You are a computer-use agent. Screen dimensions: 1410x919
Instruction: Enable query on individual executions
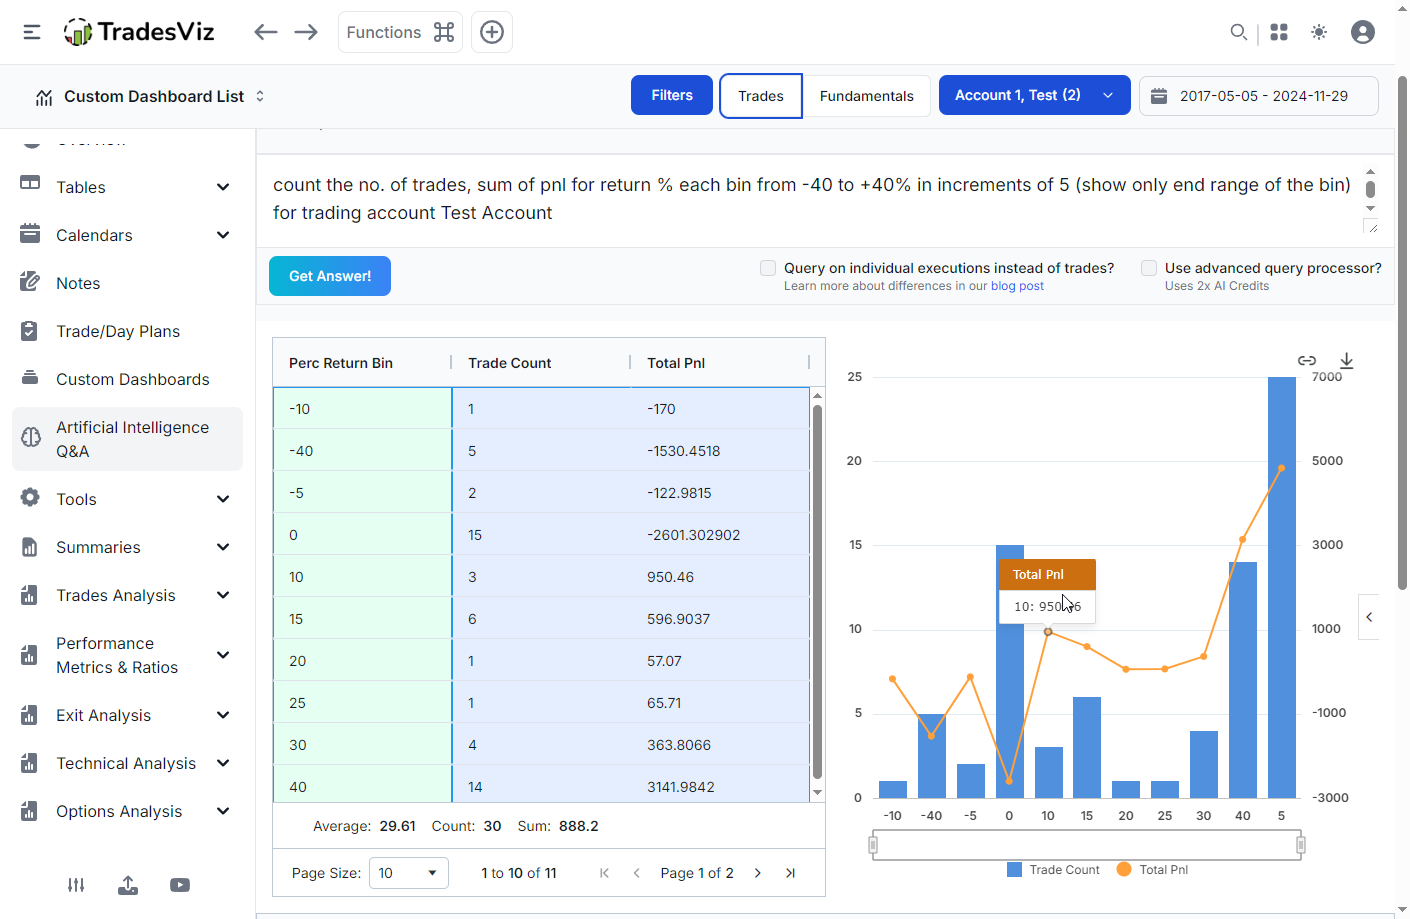click(x=768, y=268)
